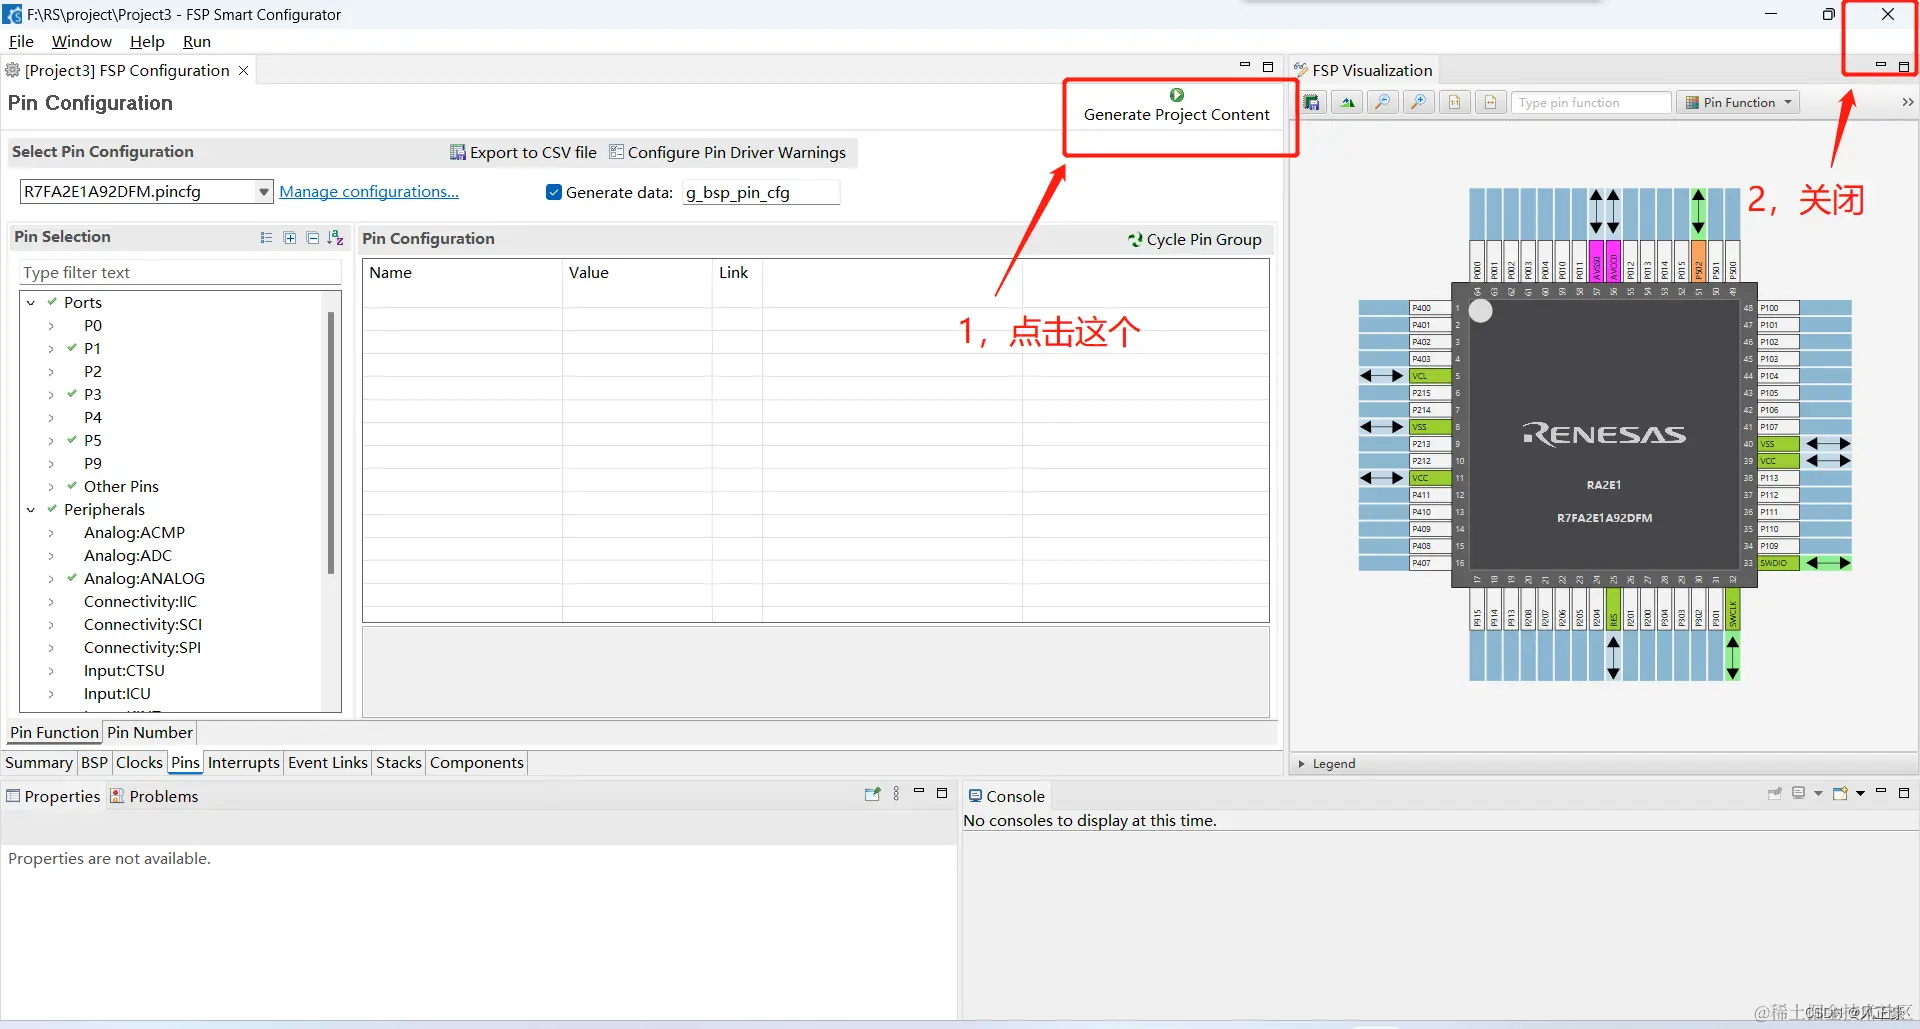The width and height of the screenshot is (1920, 1029).
Task: Open the Clocks tab
Action: [139, 762]
